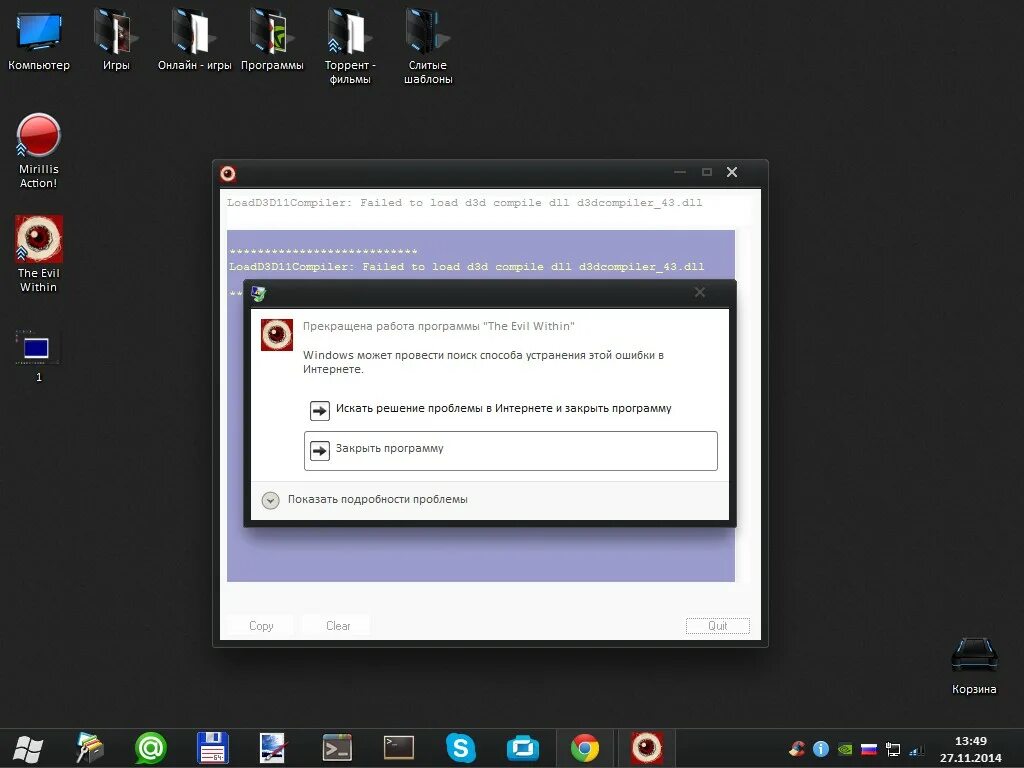The width and height of the screenshot is (1024, 768).
Task: Open the paint picture taskbar icon
Action: tap(273, 748)
